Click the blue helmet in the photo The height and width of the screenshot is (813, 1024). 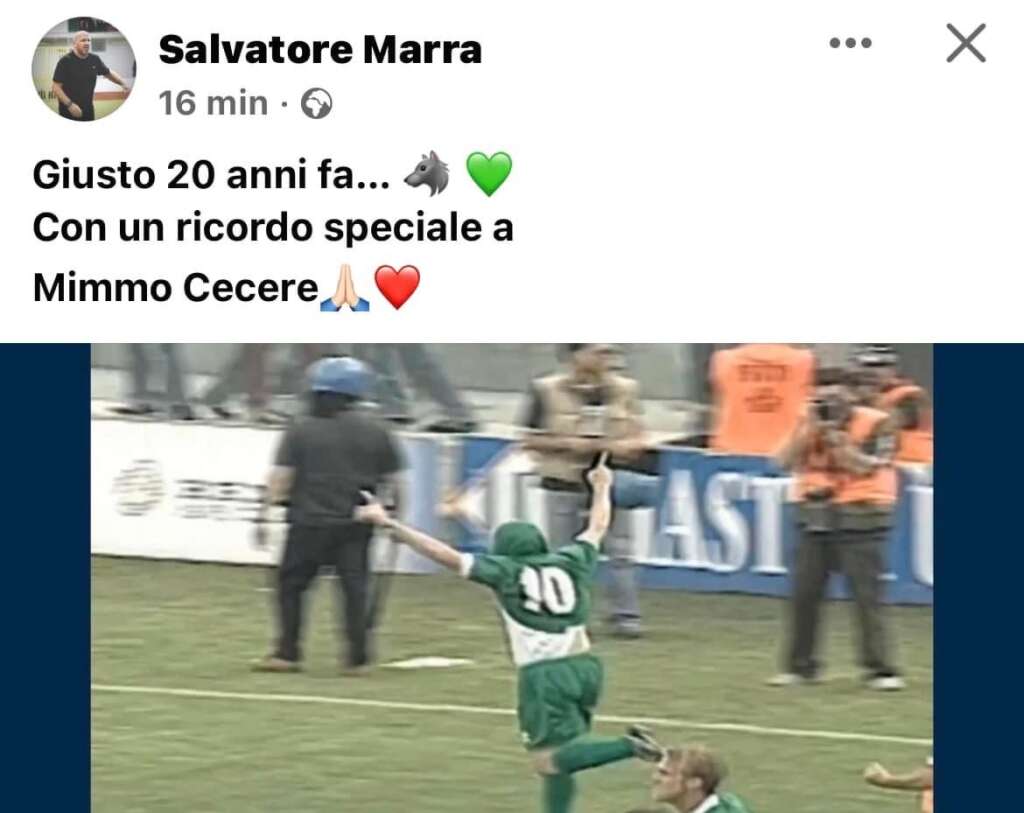[339, 376]
